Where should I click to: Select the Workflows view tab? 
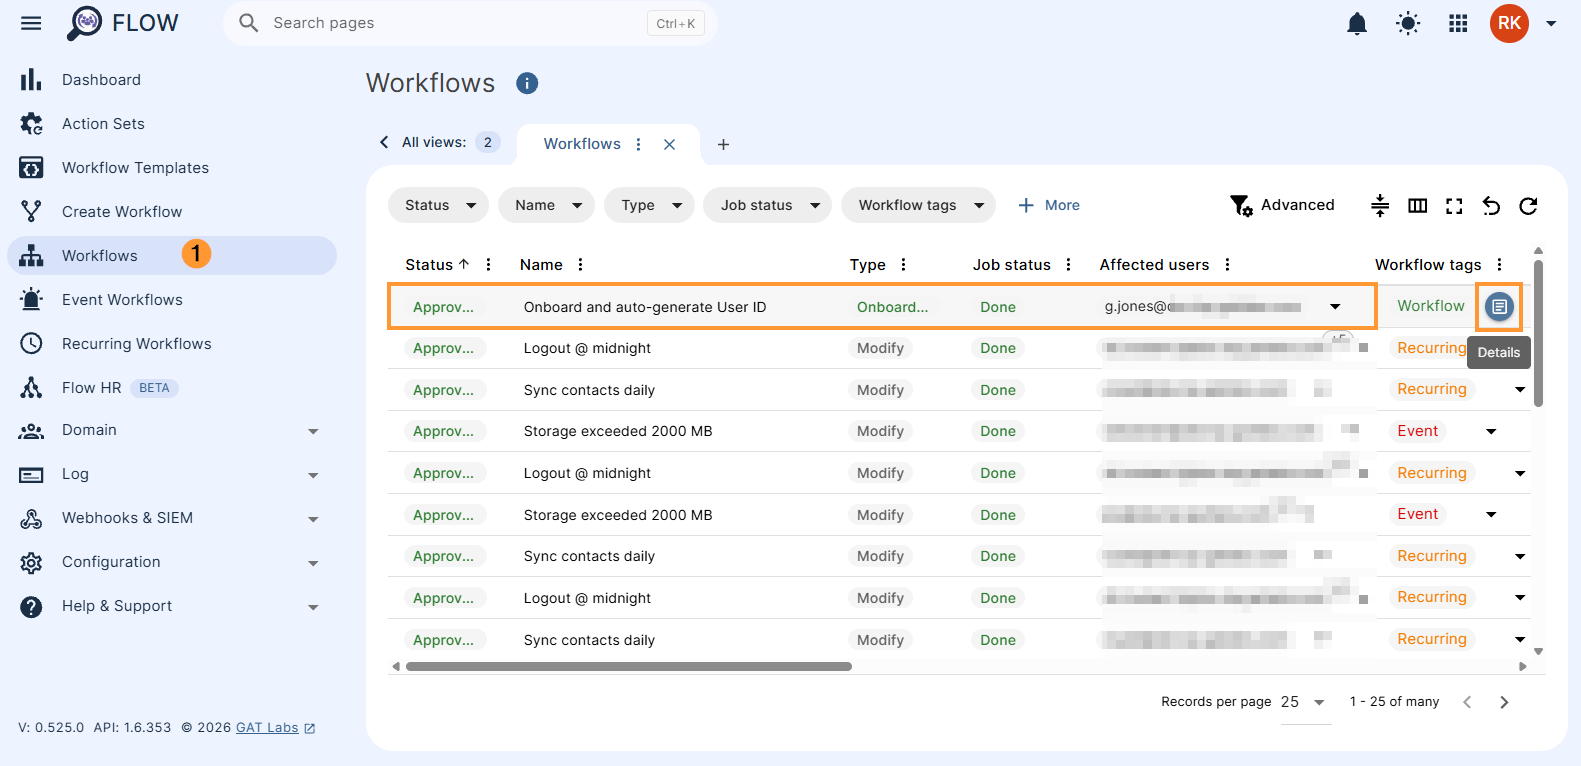pos(582,144)
